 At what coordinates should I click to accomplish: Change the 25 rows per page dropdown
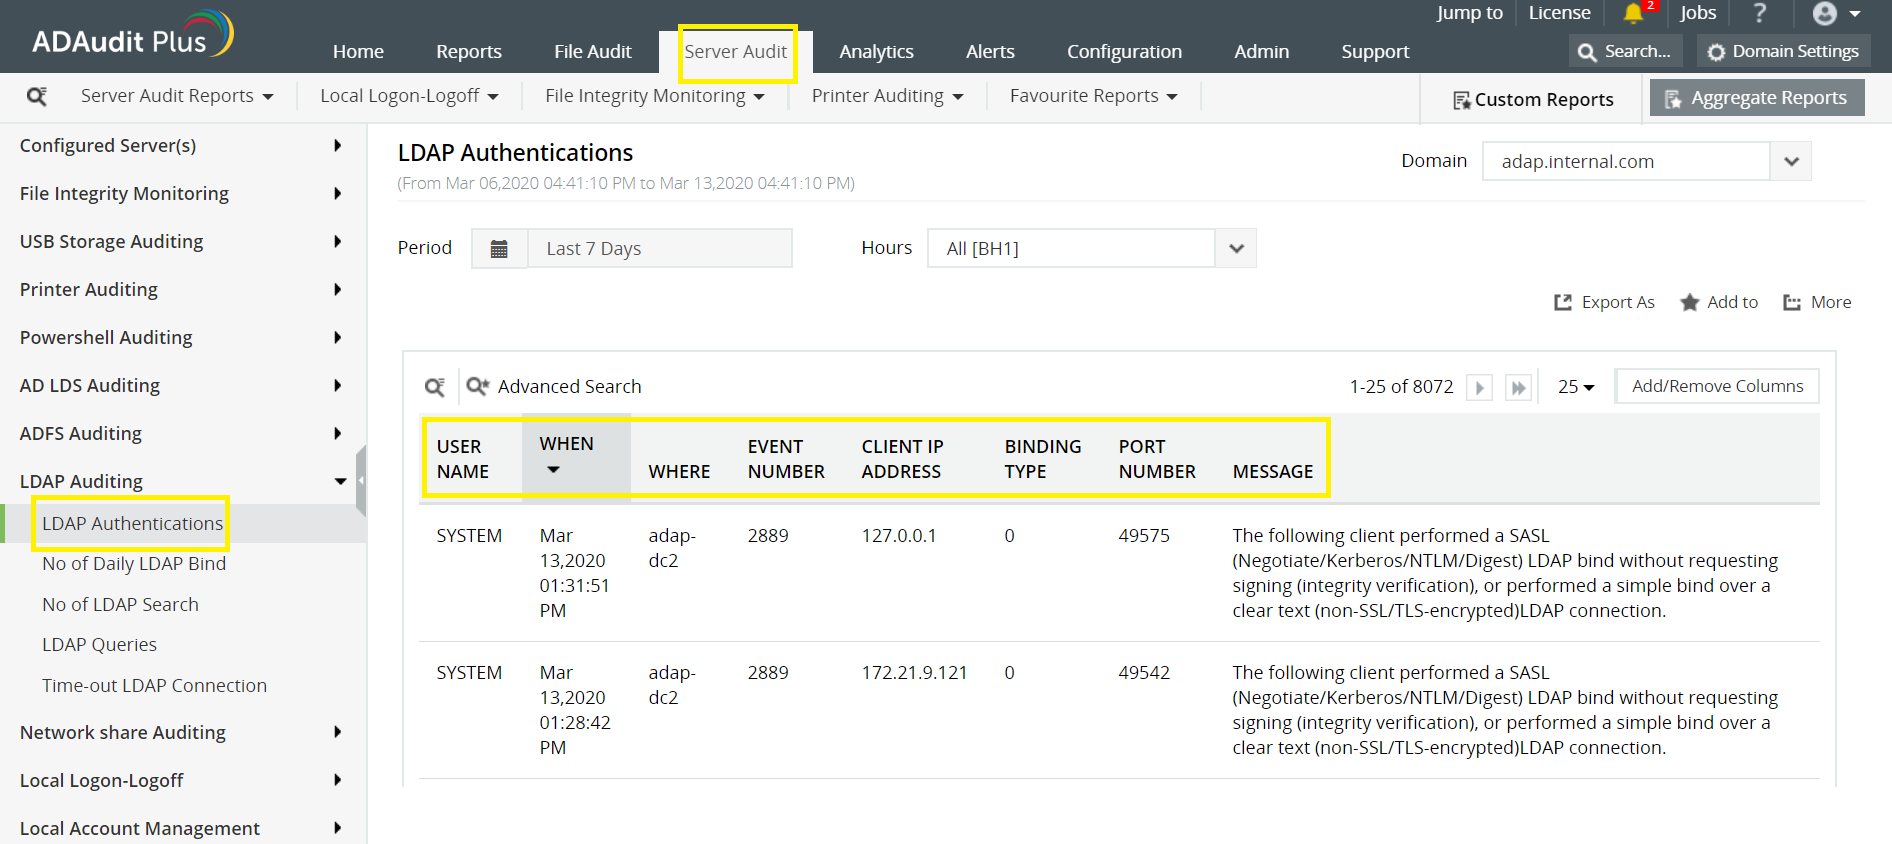1576,387
